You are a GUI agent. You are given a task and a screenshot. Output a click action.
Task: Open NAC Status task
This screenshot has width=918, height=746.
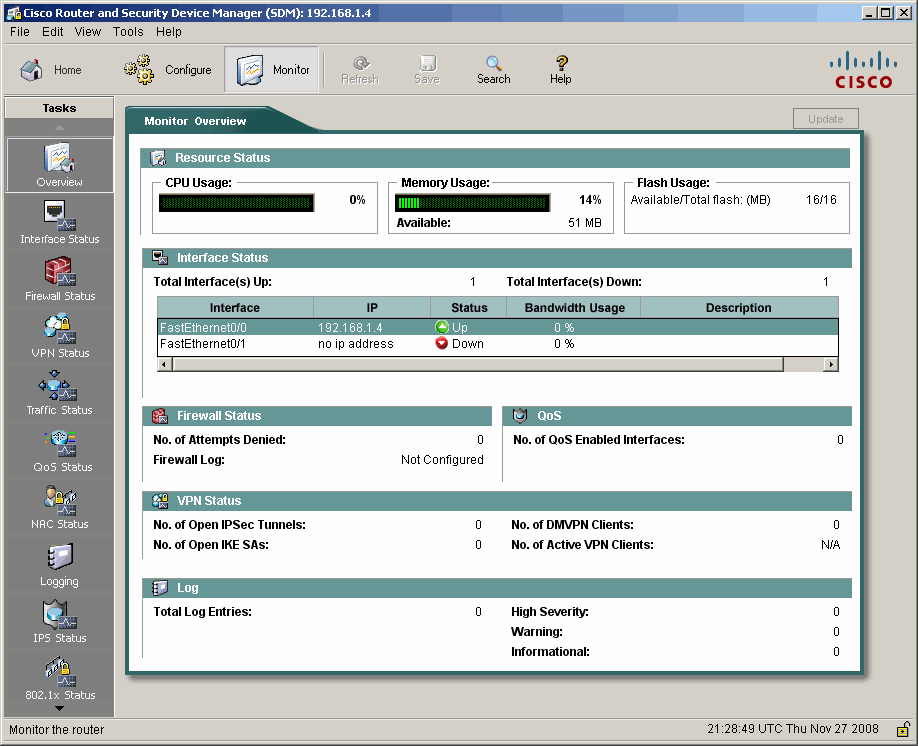point(59,508)
